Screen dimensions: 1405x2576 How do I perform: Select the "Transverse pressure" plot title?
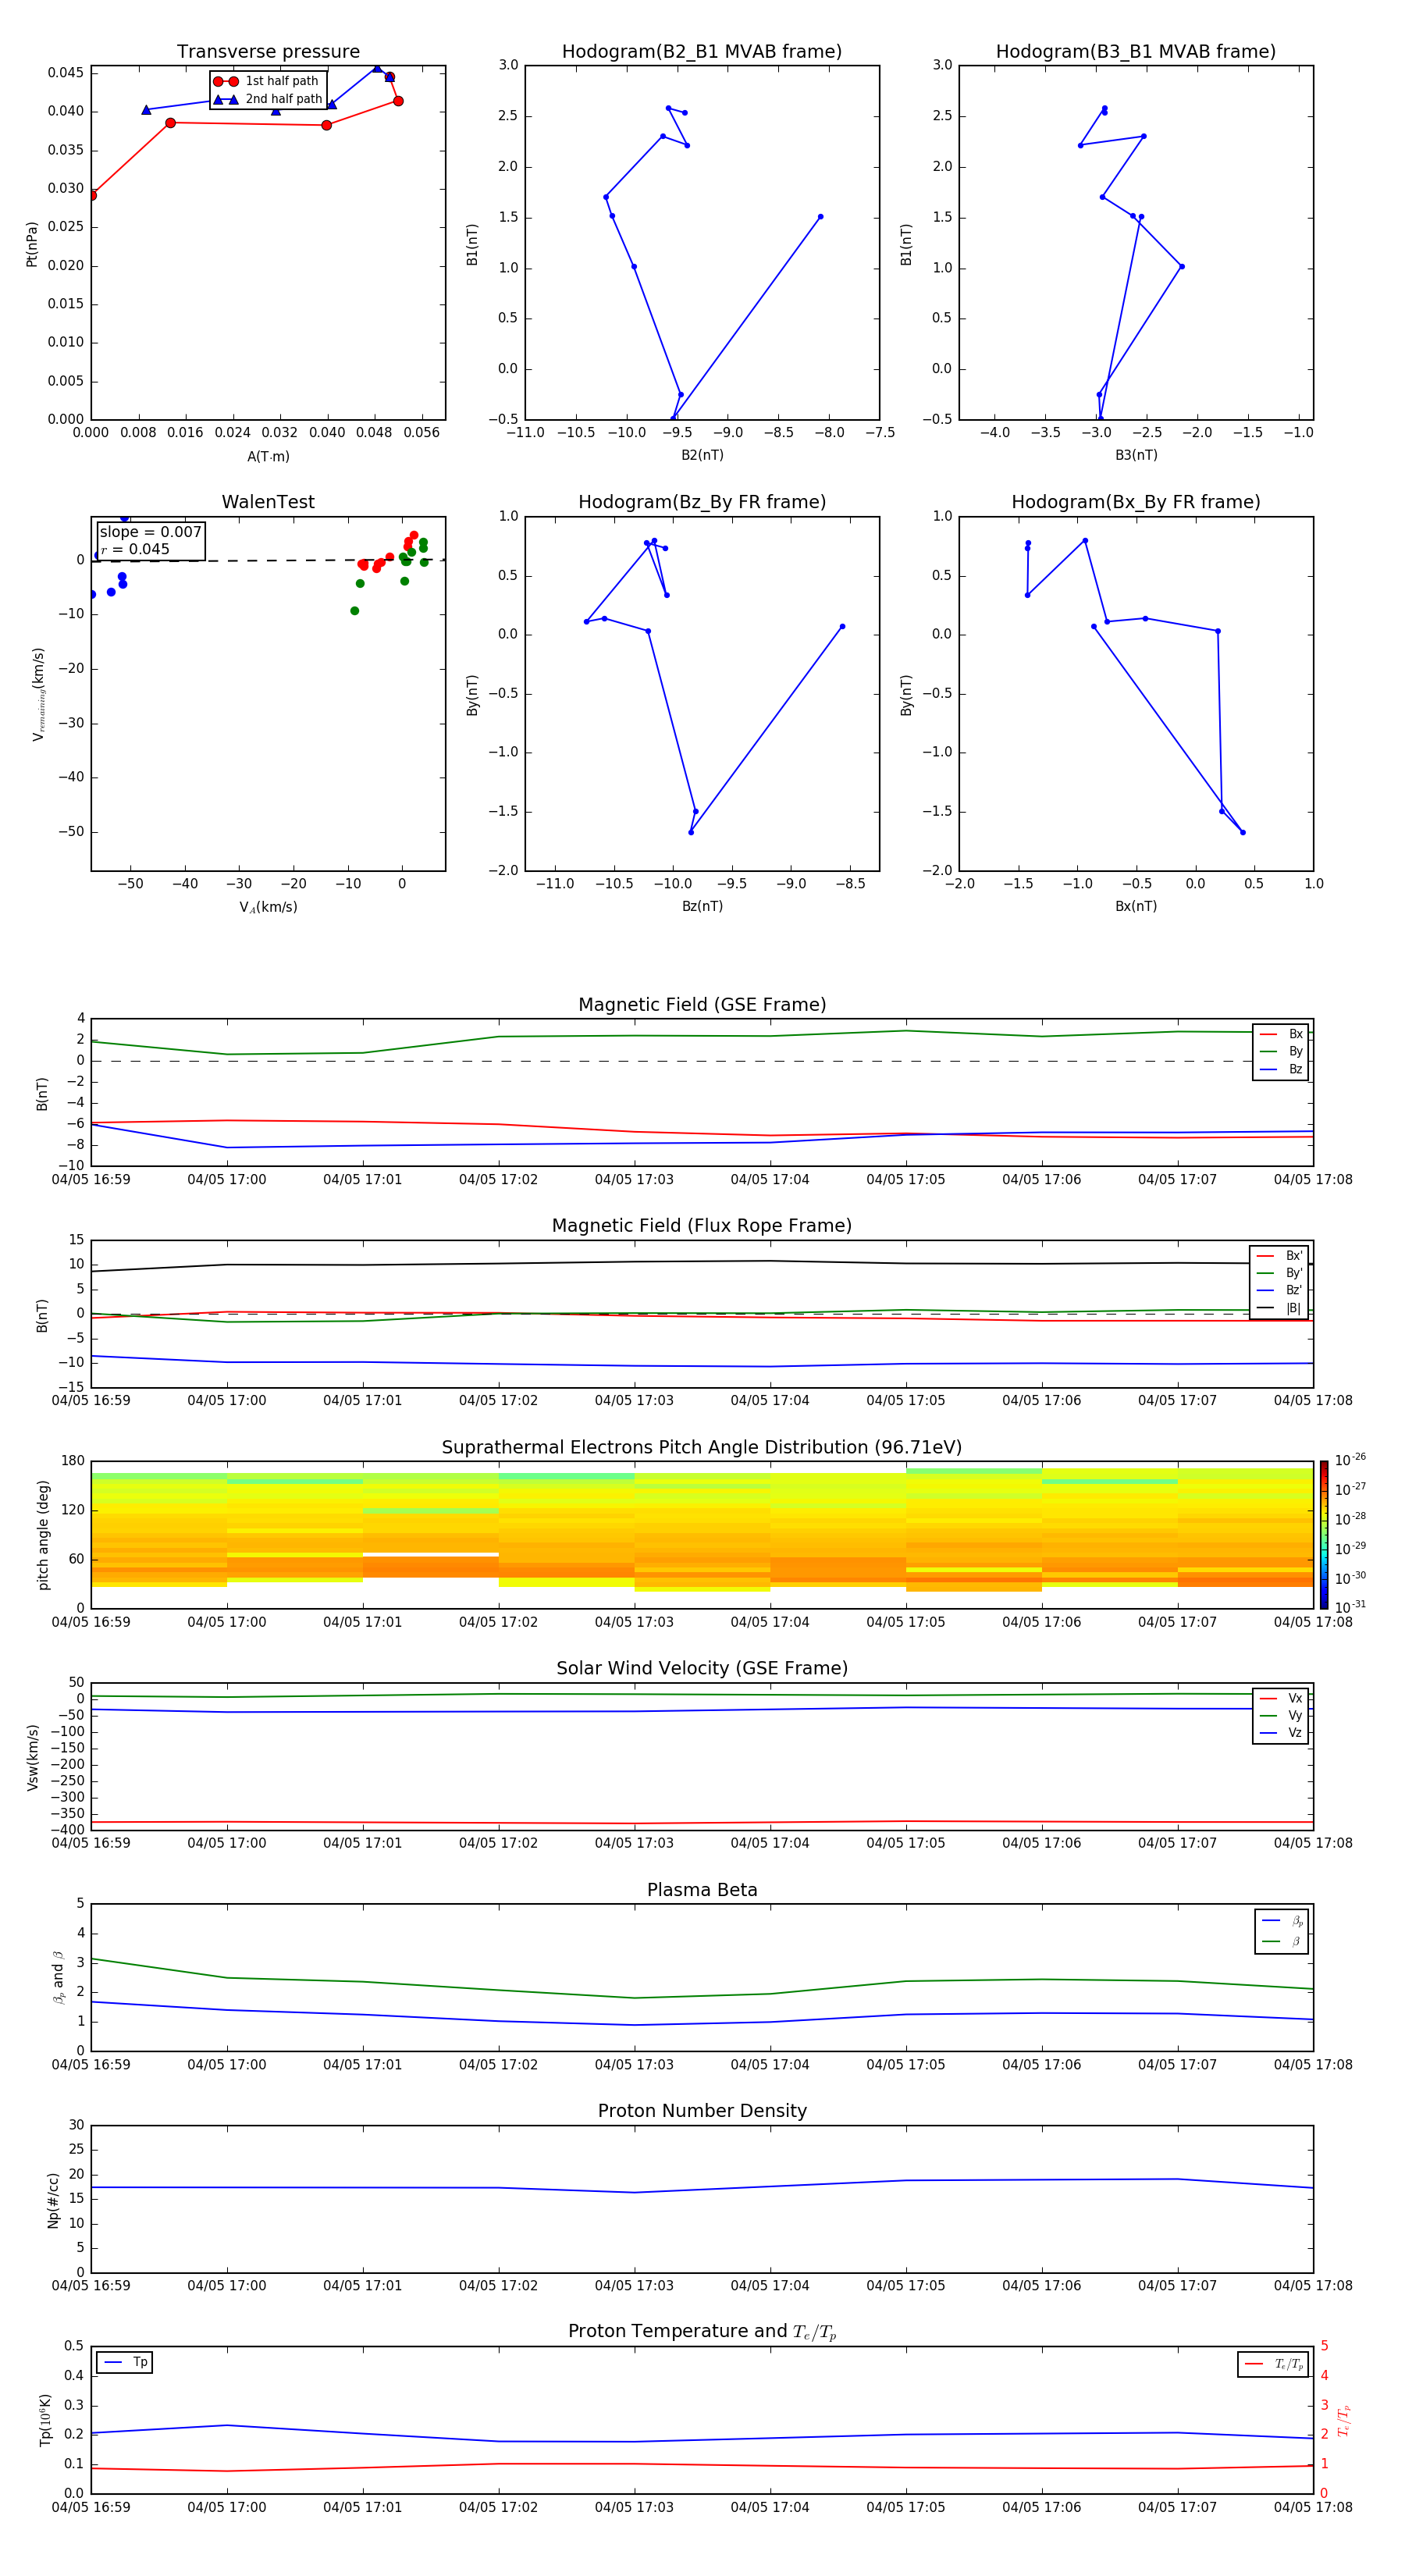[x=268, y=52]
